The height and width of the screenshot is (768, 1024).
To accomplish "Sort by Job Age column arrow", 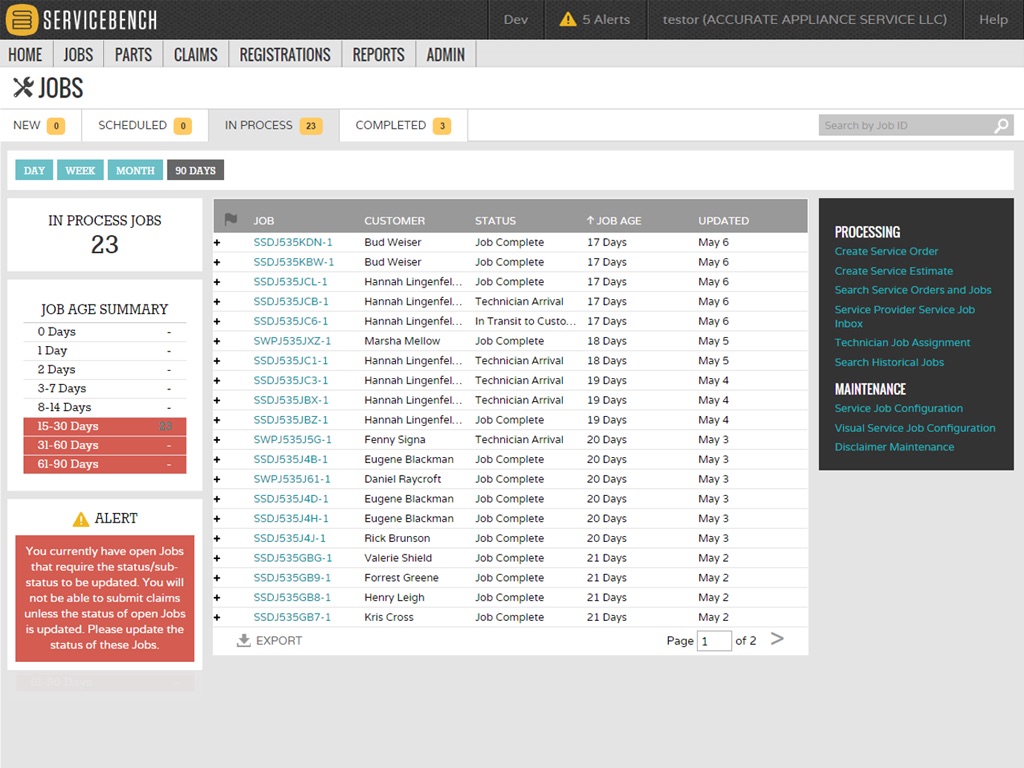I will 590,220.
